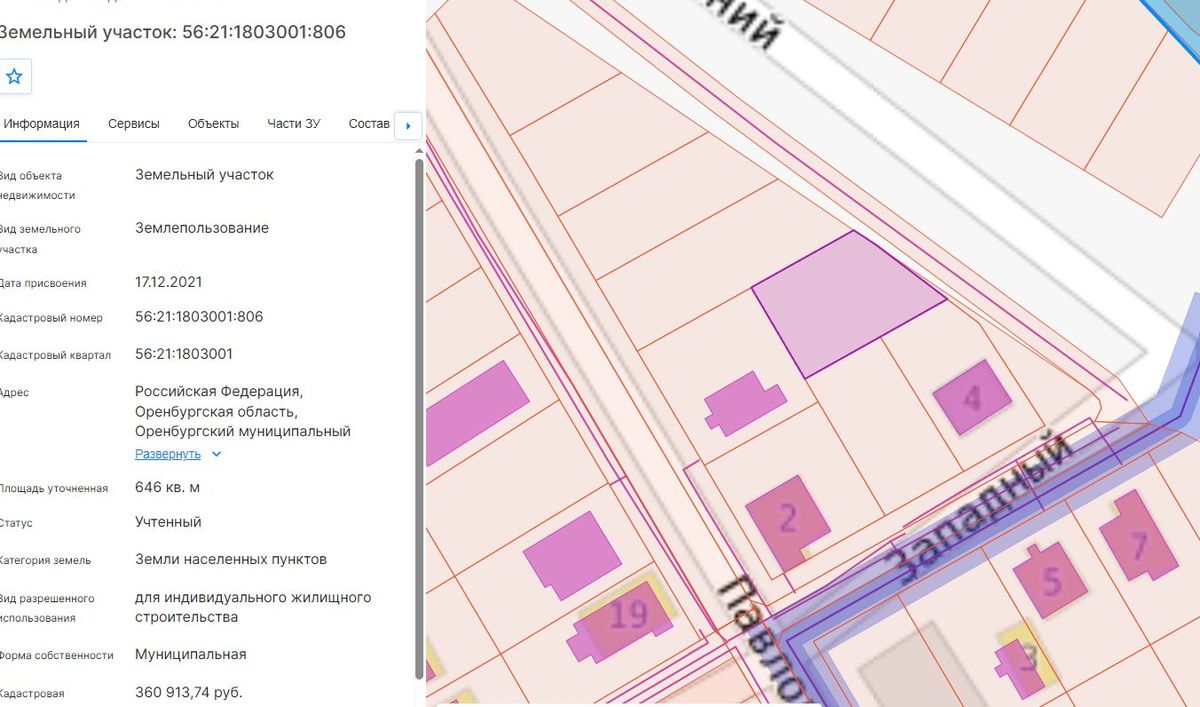This screenshot has height=707, width=1200.
Task: Click the permitted use value about индивидуального жилищного строительства
Action: (253, 607)
